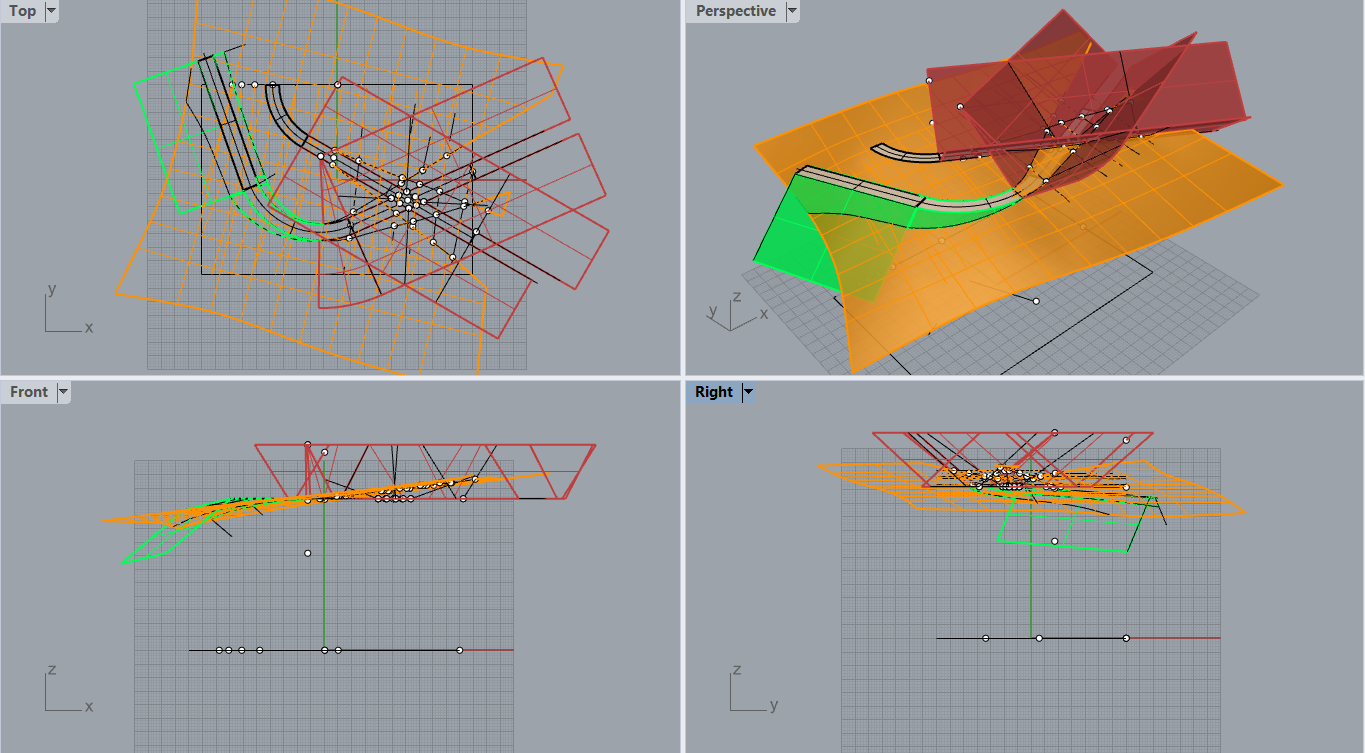The image size is (1365, 753).
Task: Click the y-z axis icon in Right viewport
Action: pyautogui.click(x=753, y=688)
